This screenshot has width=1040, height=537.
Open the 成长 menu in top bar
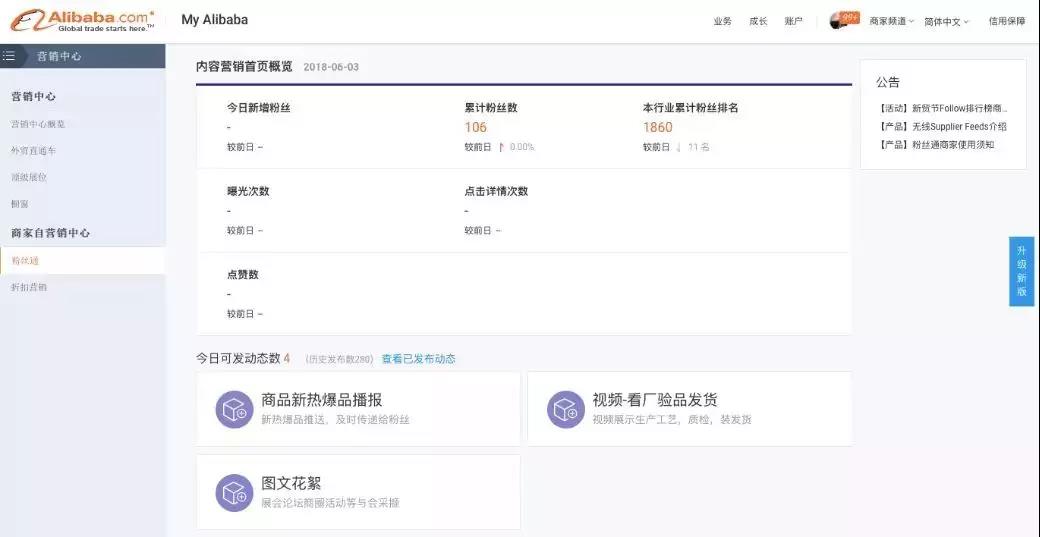[x=758, y=21]
